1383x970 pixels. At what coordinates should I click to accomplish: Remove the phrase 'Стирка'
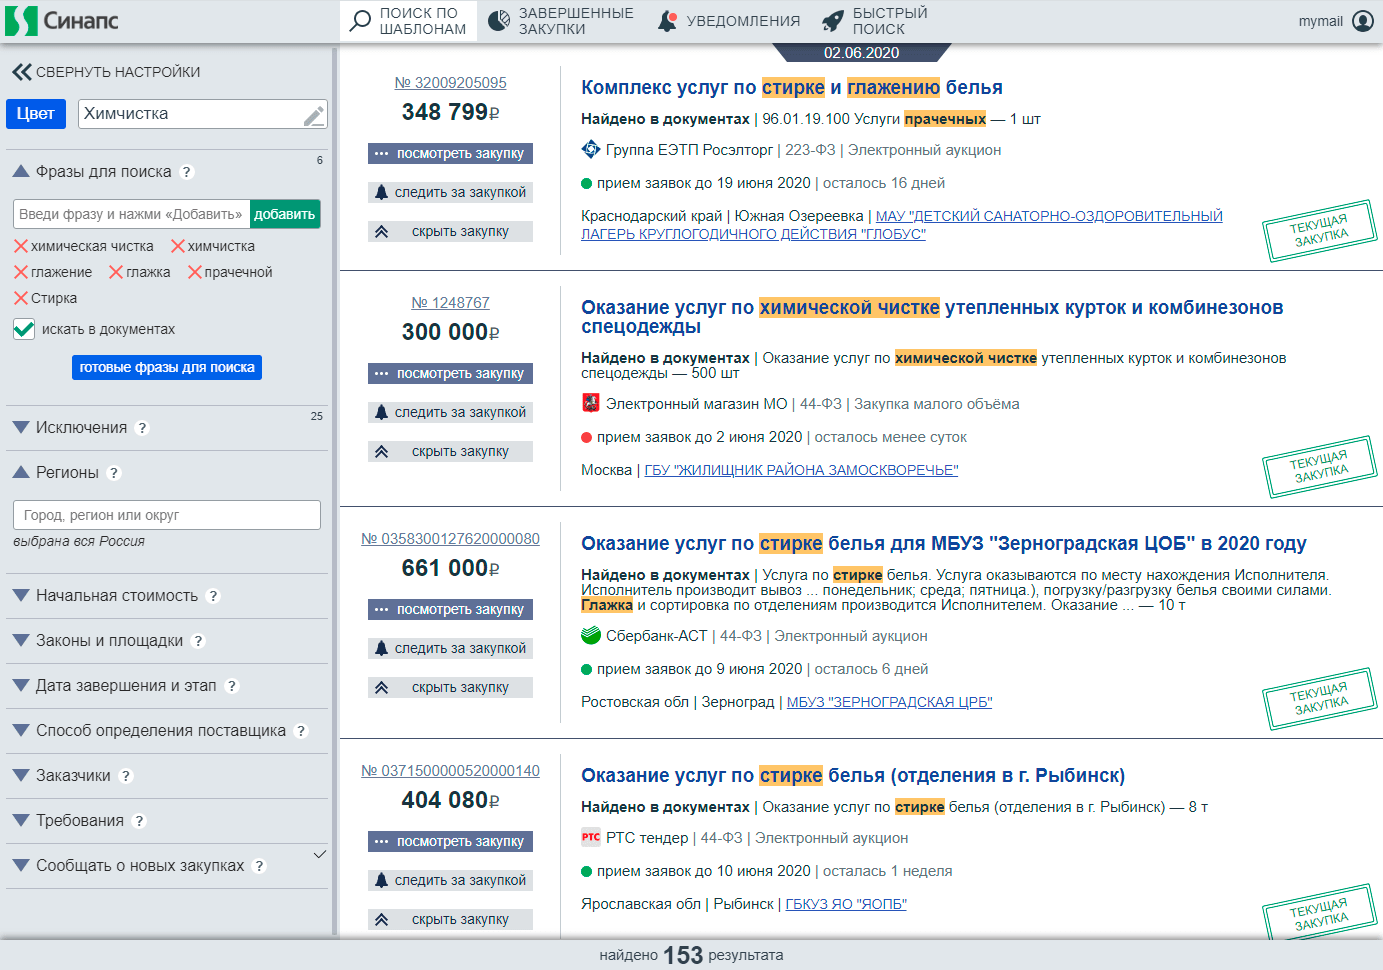pyautogui.click(x=21, y=298)
